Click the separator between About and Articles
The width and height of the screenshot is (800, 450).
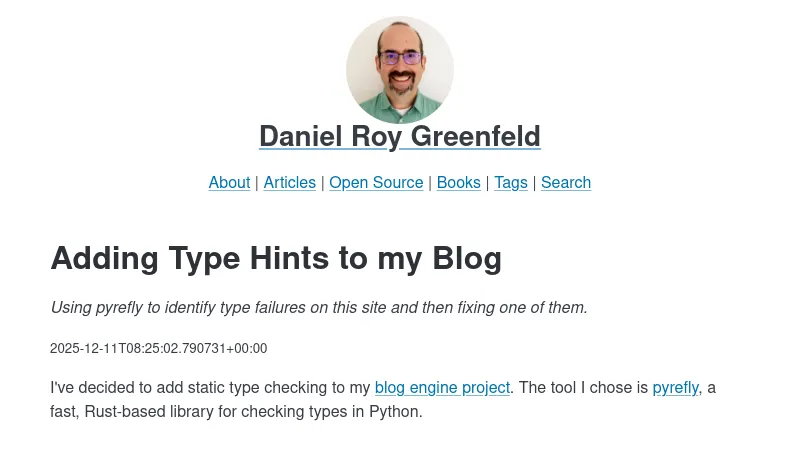point(257,182)
